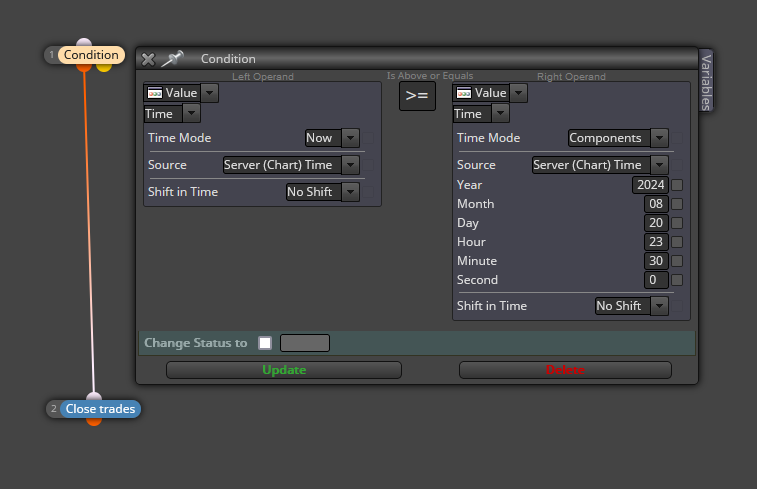
Task: Click node number 2 badge on Close trades
Action: (54, 409)
